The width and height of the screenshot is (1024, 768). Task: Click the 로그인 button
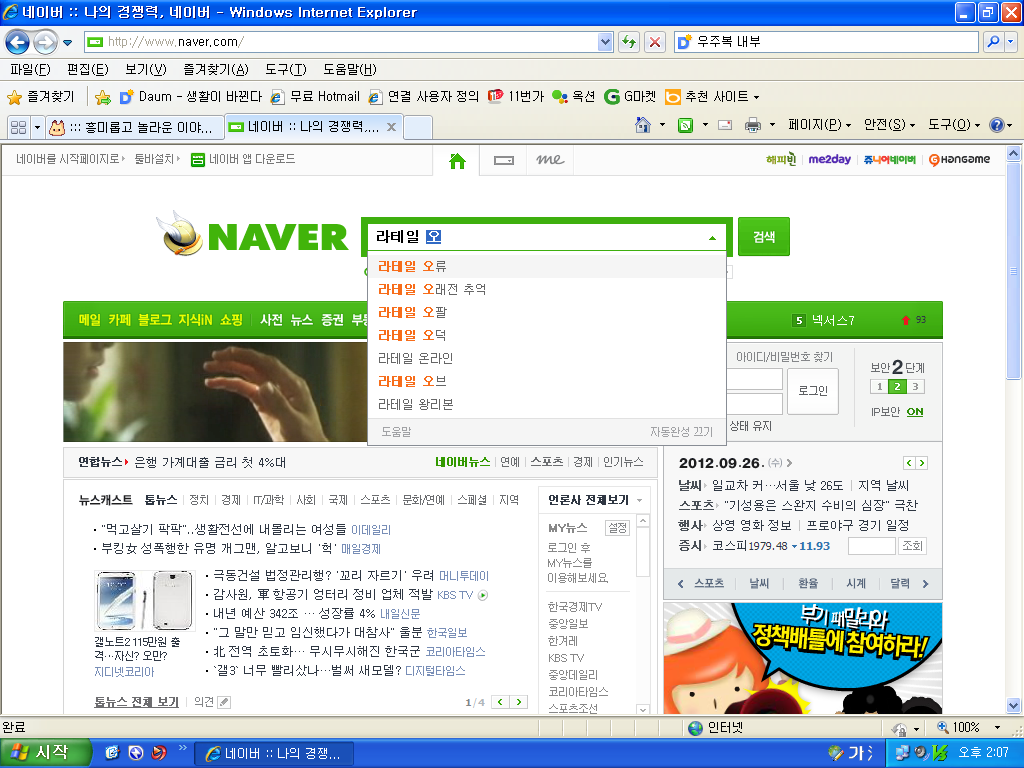tap(812, 391)
